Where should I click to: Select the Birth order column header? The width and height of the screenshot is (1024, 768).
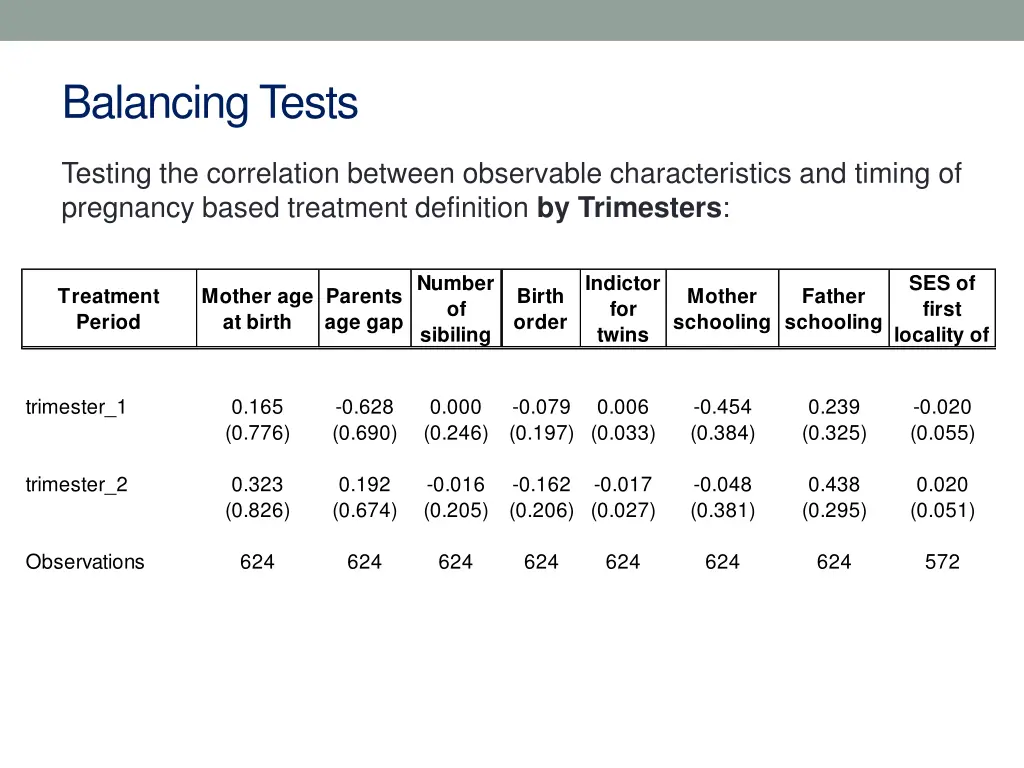pos(541,309)
